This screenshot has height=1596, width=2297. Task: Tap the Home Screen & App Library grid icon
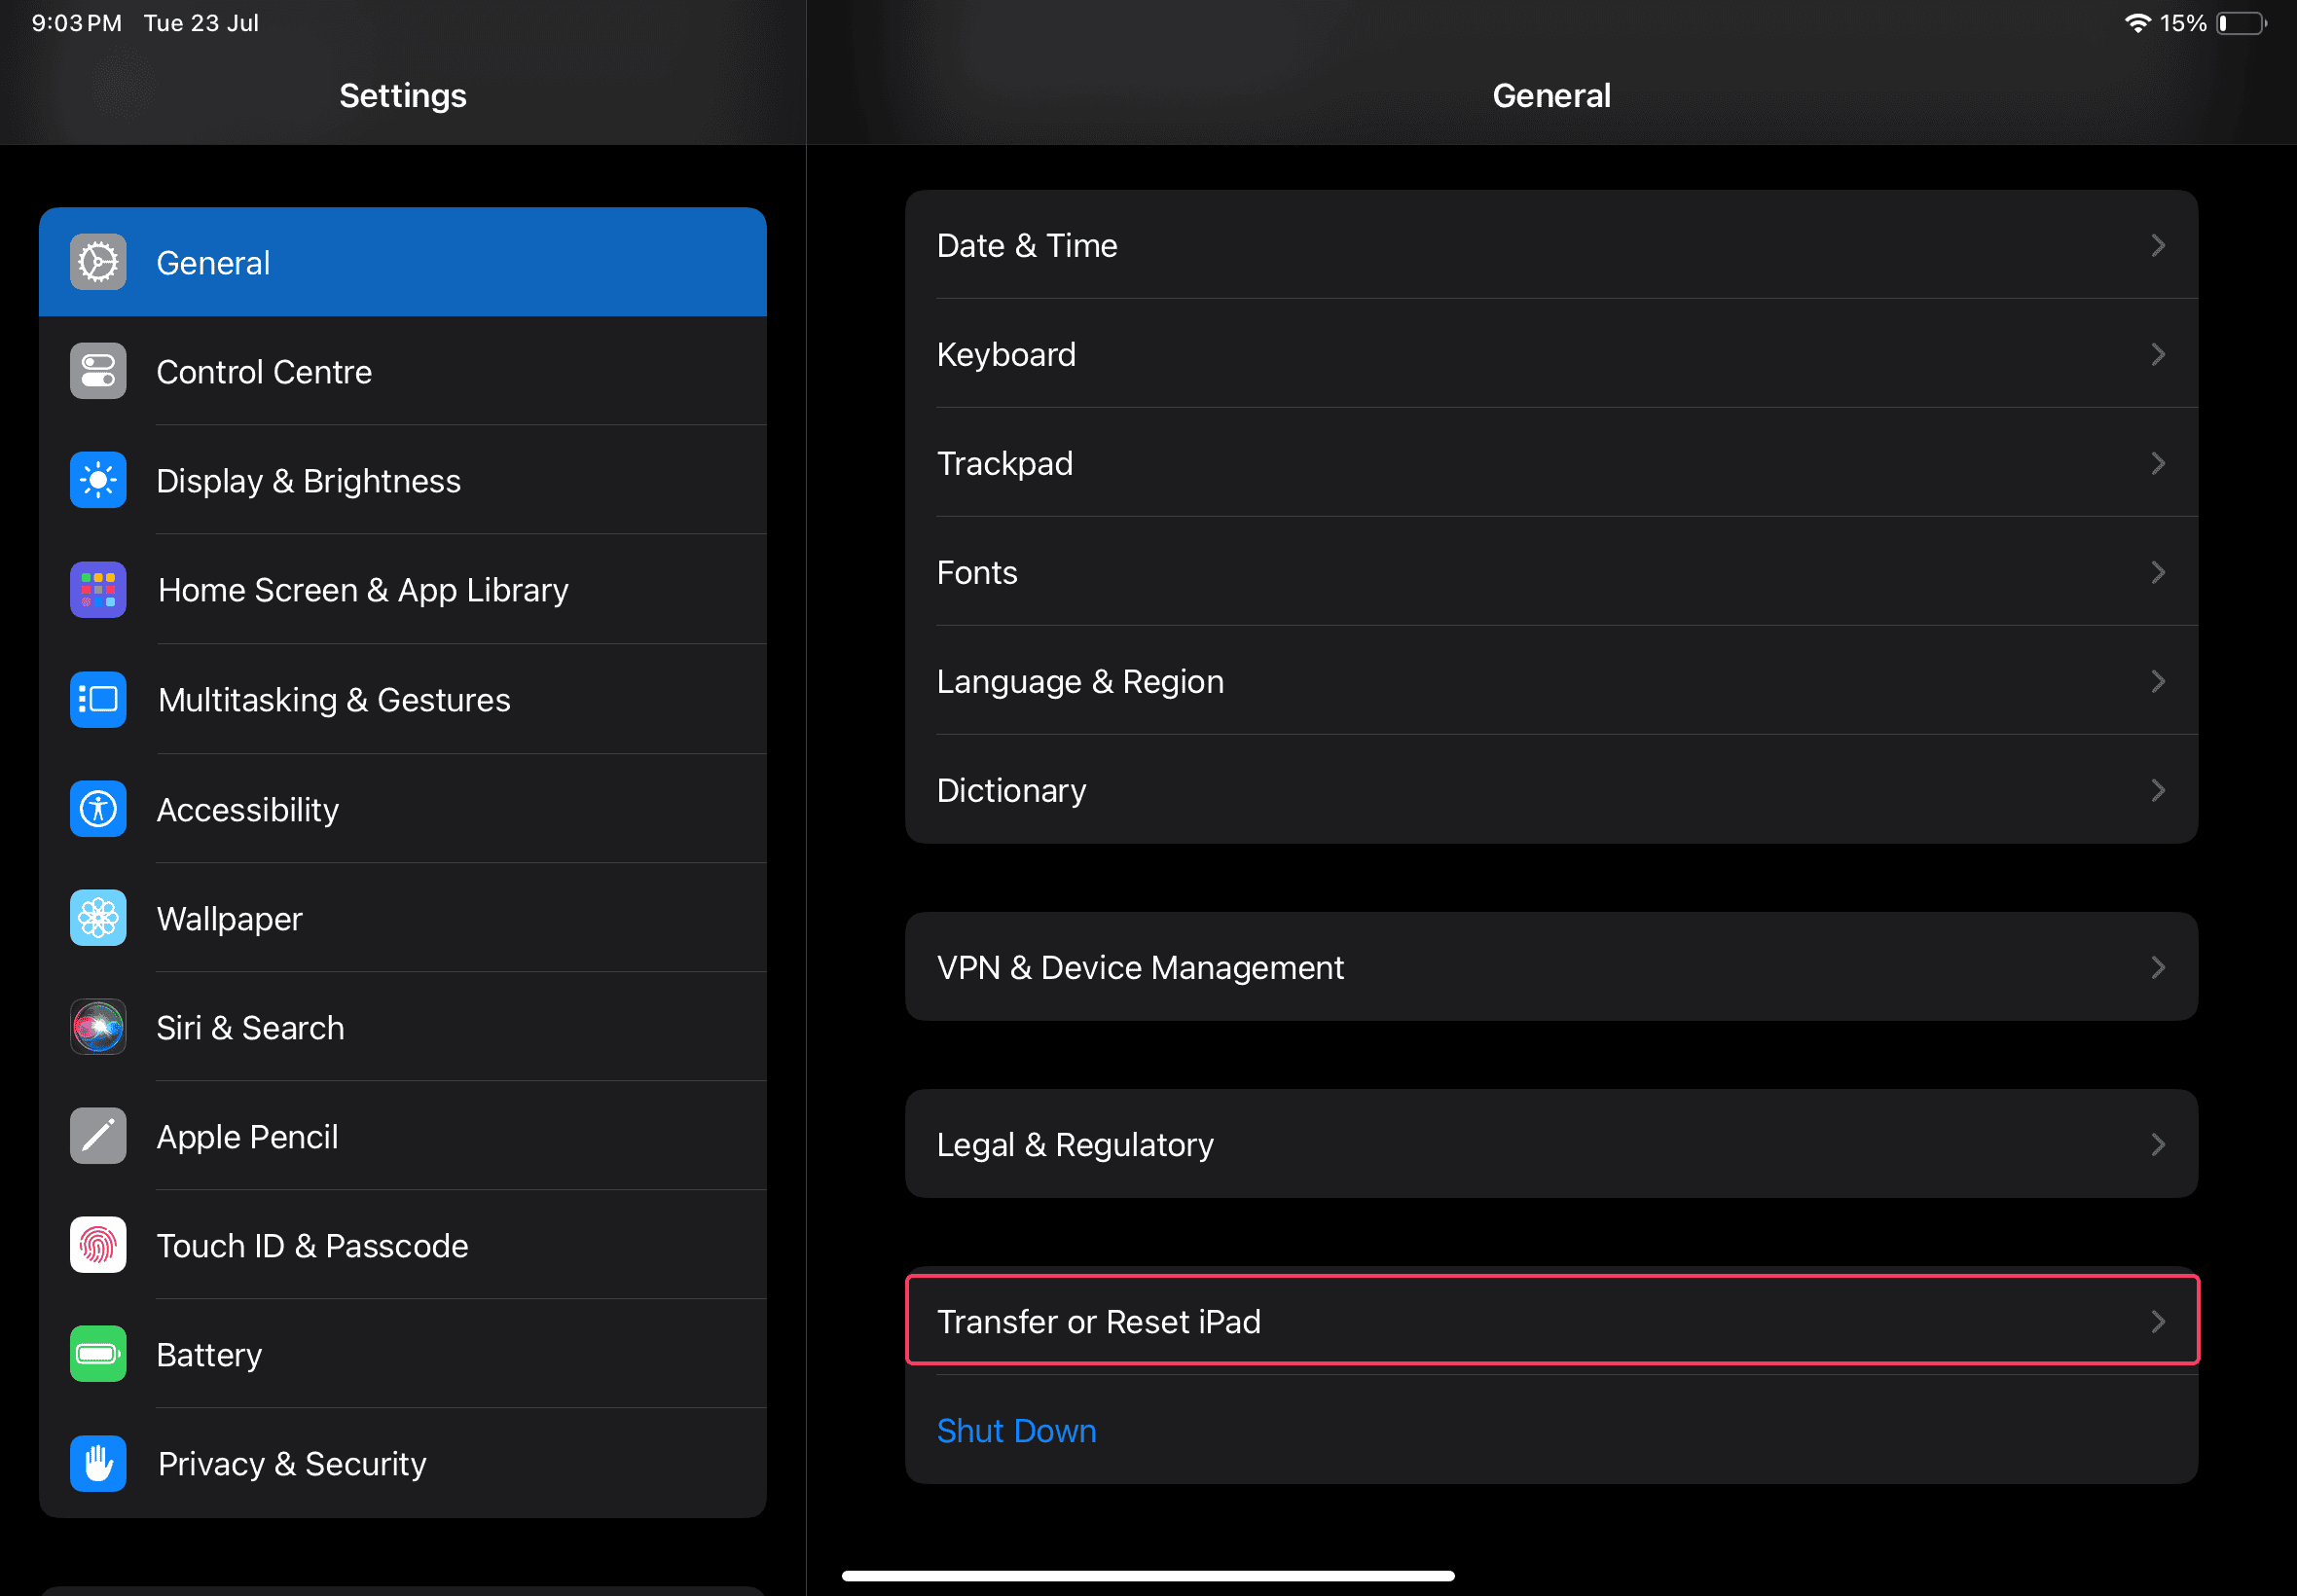(x=98, y=590)
